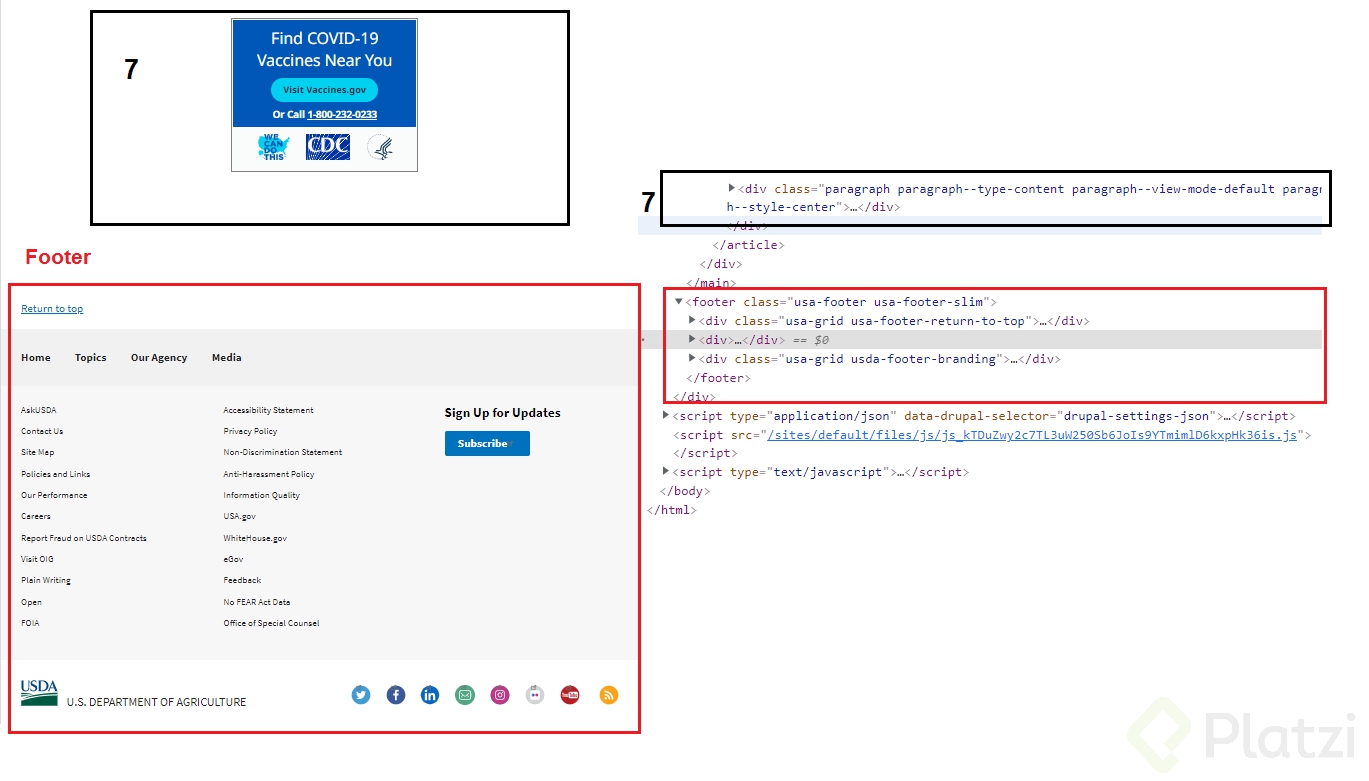Expand the usa-footer-return-to-top div node

693,321
